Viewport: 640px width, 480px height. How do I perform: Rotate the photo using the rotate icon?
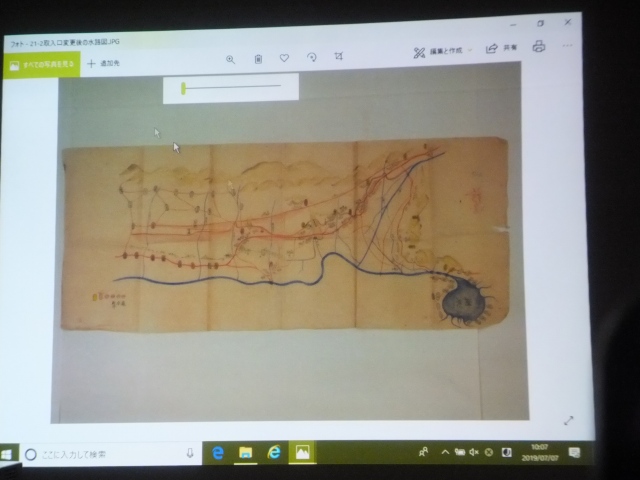point(312,57)
